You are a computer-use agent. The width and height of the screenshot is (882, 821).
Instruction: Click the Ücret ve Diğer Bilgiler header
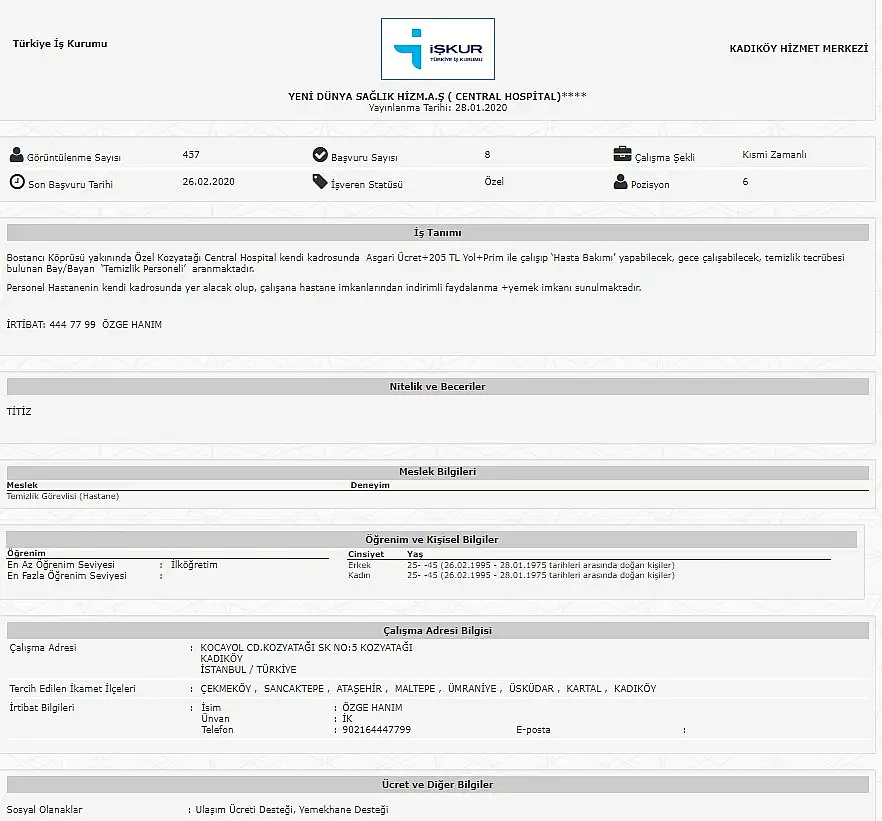tap(438, 784)
